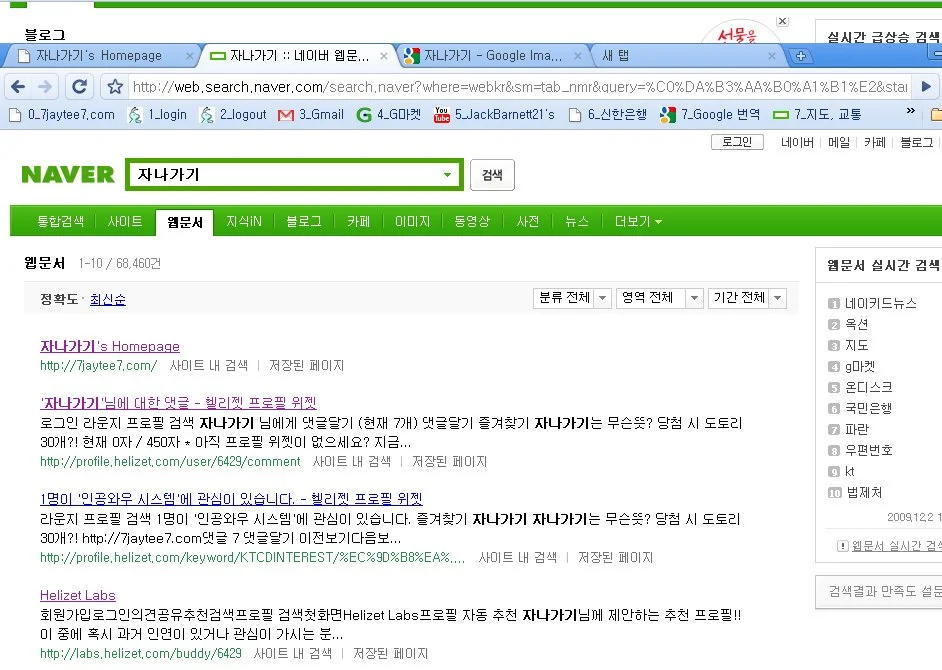This screenshot has height=670, width=942.
Task: Select the 이미지 search tab
Action: pyautogui.click(x=412, y=222)
